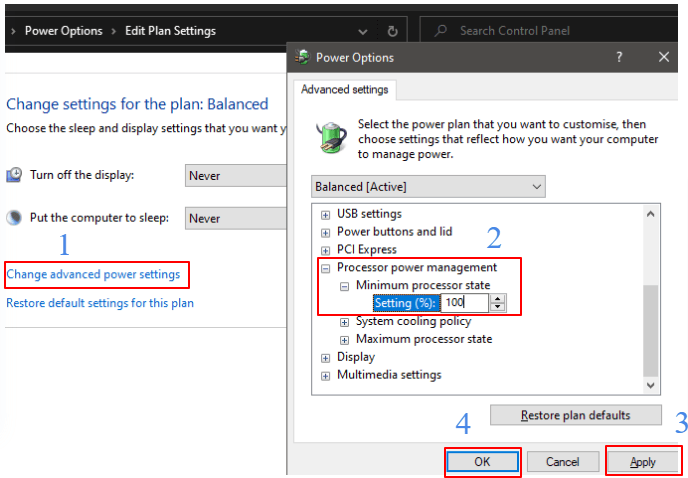Select USB settings tree label
This screenshot has width=688, height=478.
pos(369,214)
